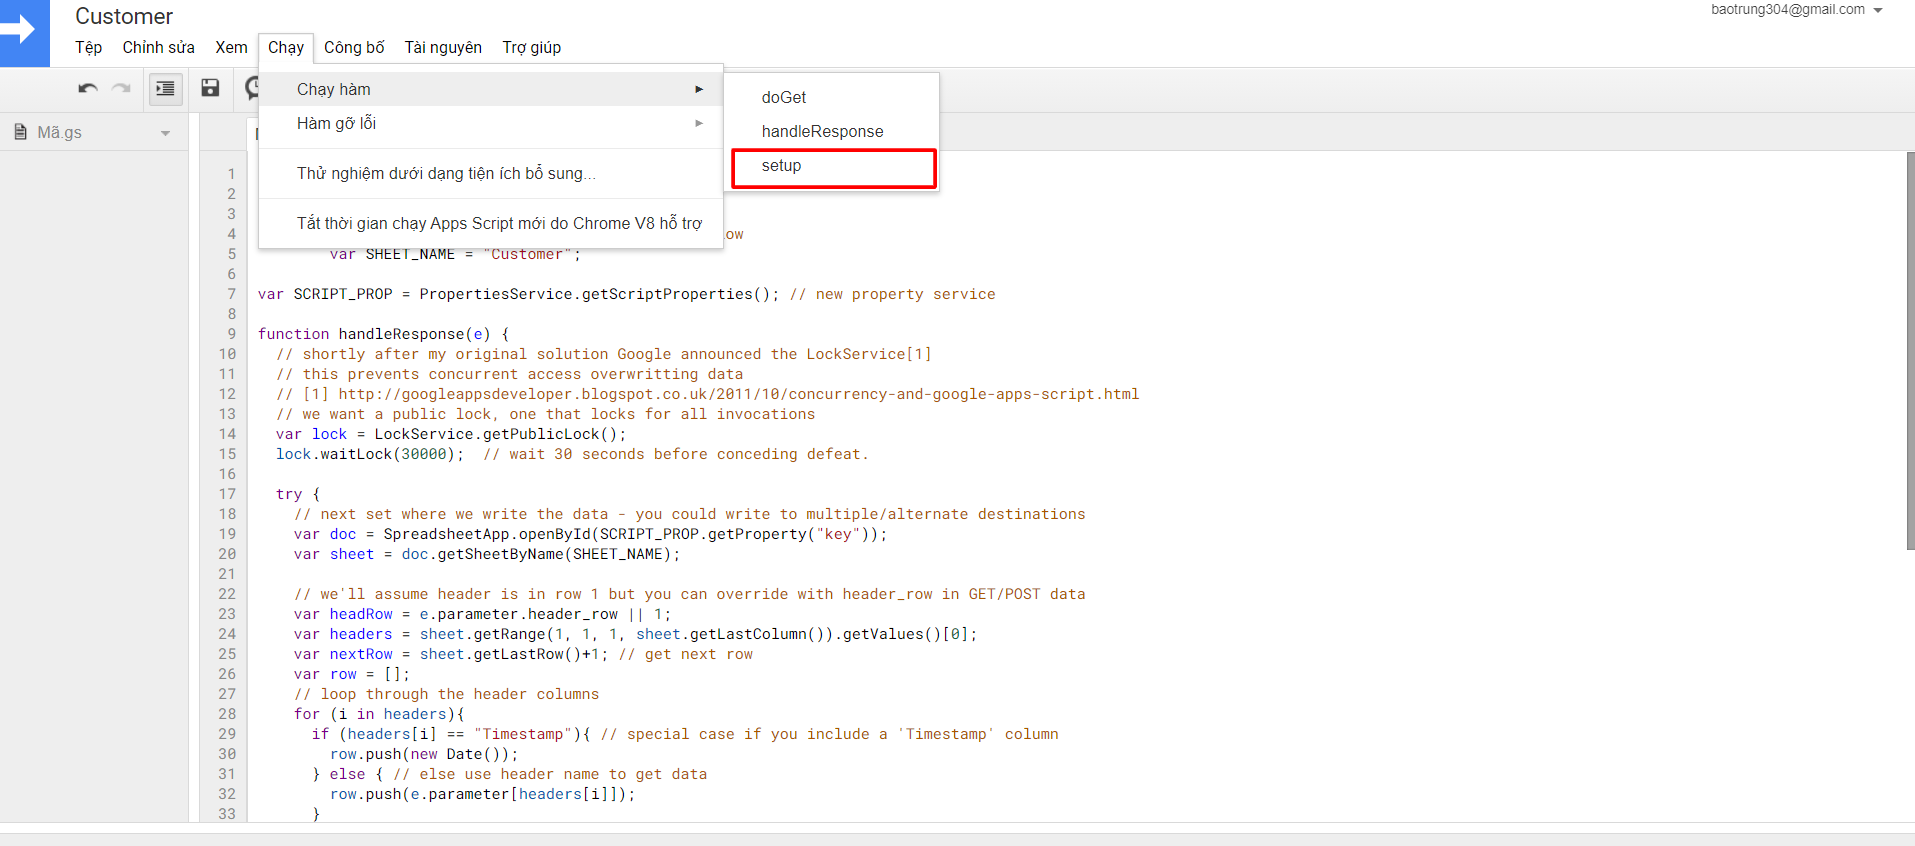Click Thử nghiệm dưới dạng tiện ích bổ sung
This screenshot has width=1915, height=846.
click(445, 173)
